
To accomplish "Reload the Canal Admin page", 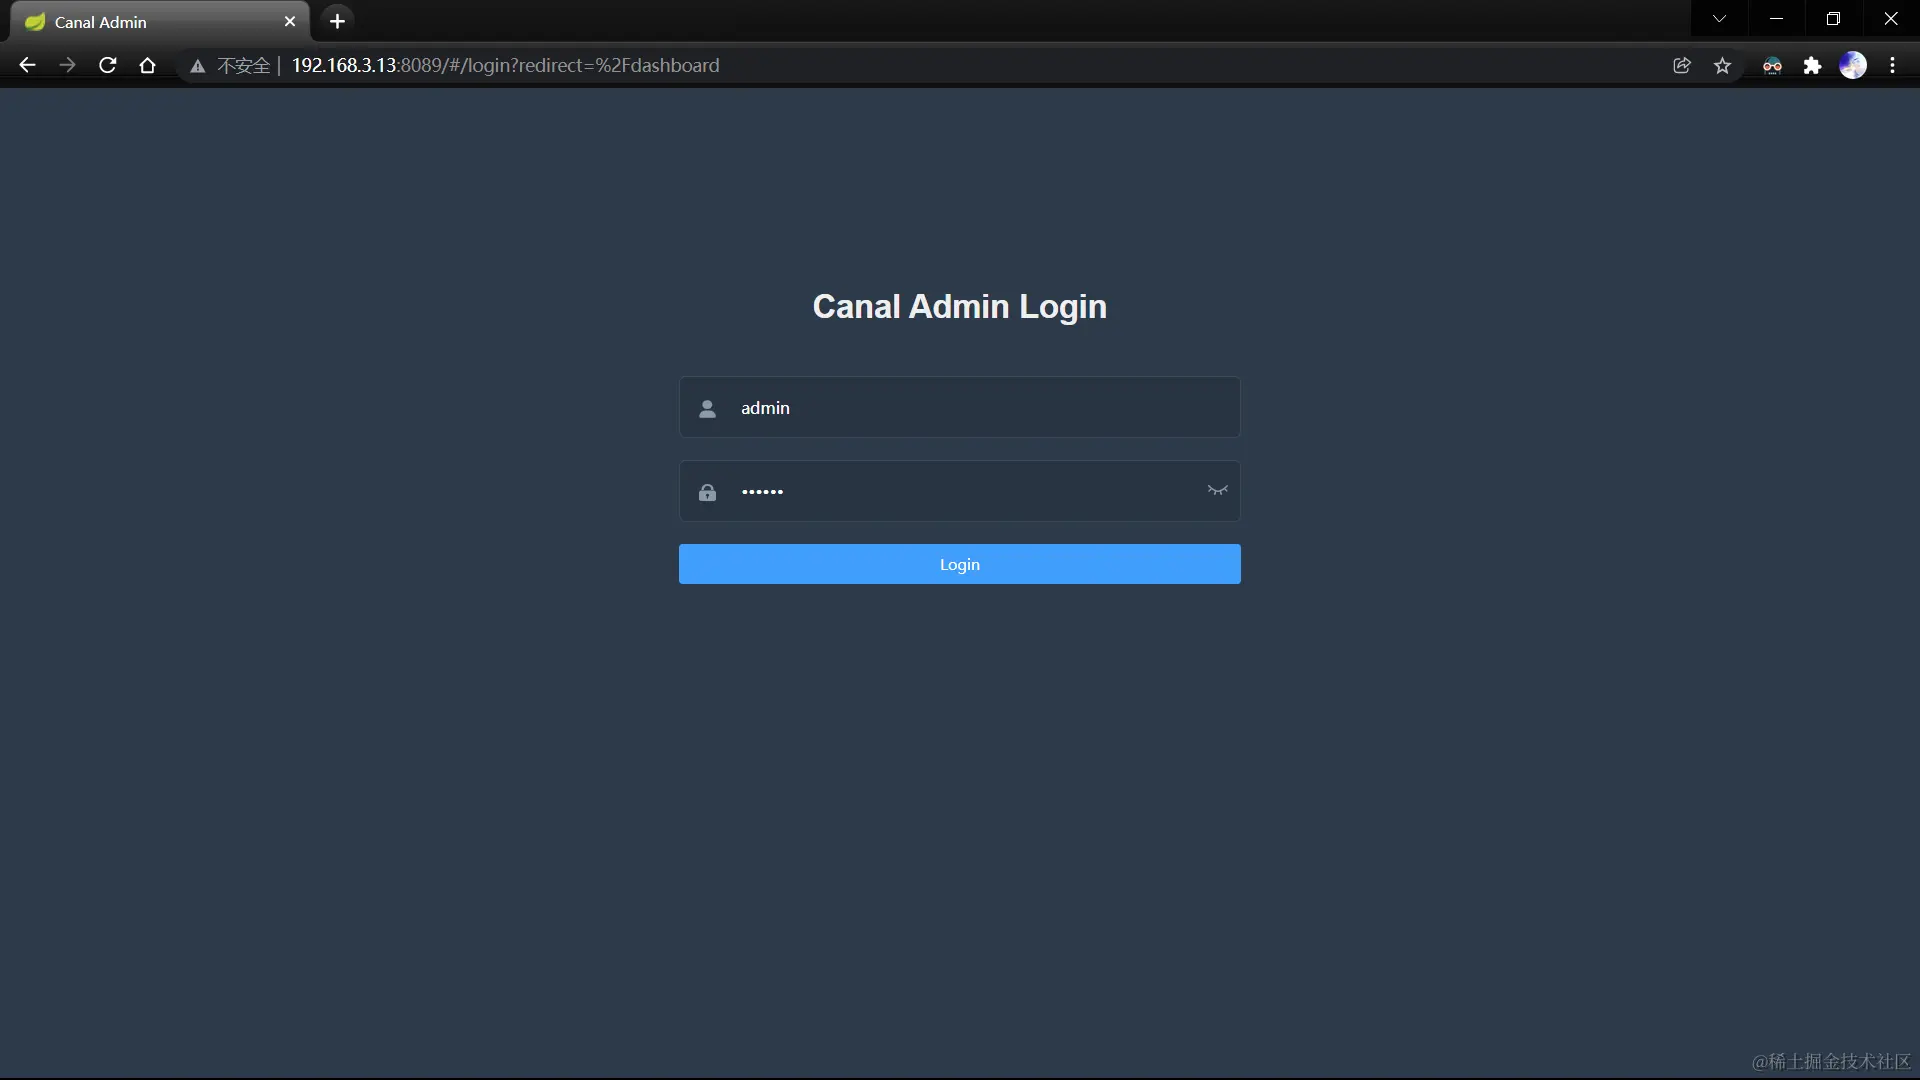I will tap(108, 66).
